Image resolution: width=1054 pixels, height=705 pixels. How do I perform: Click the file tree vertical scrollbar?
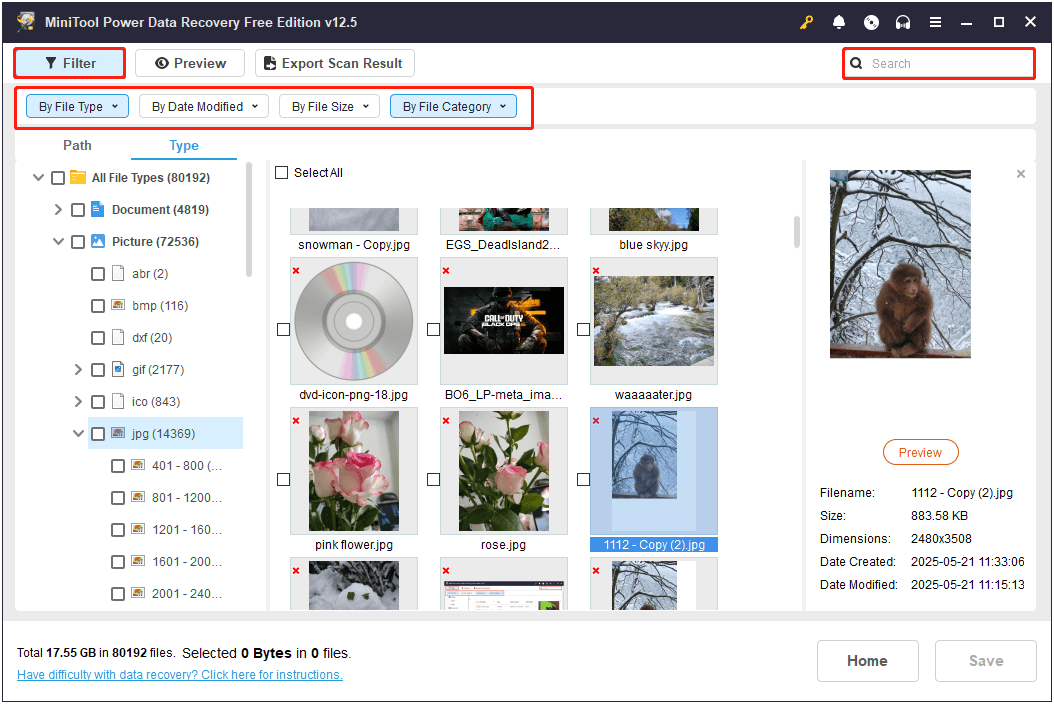249,219
